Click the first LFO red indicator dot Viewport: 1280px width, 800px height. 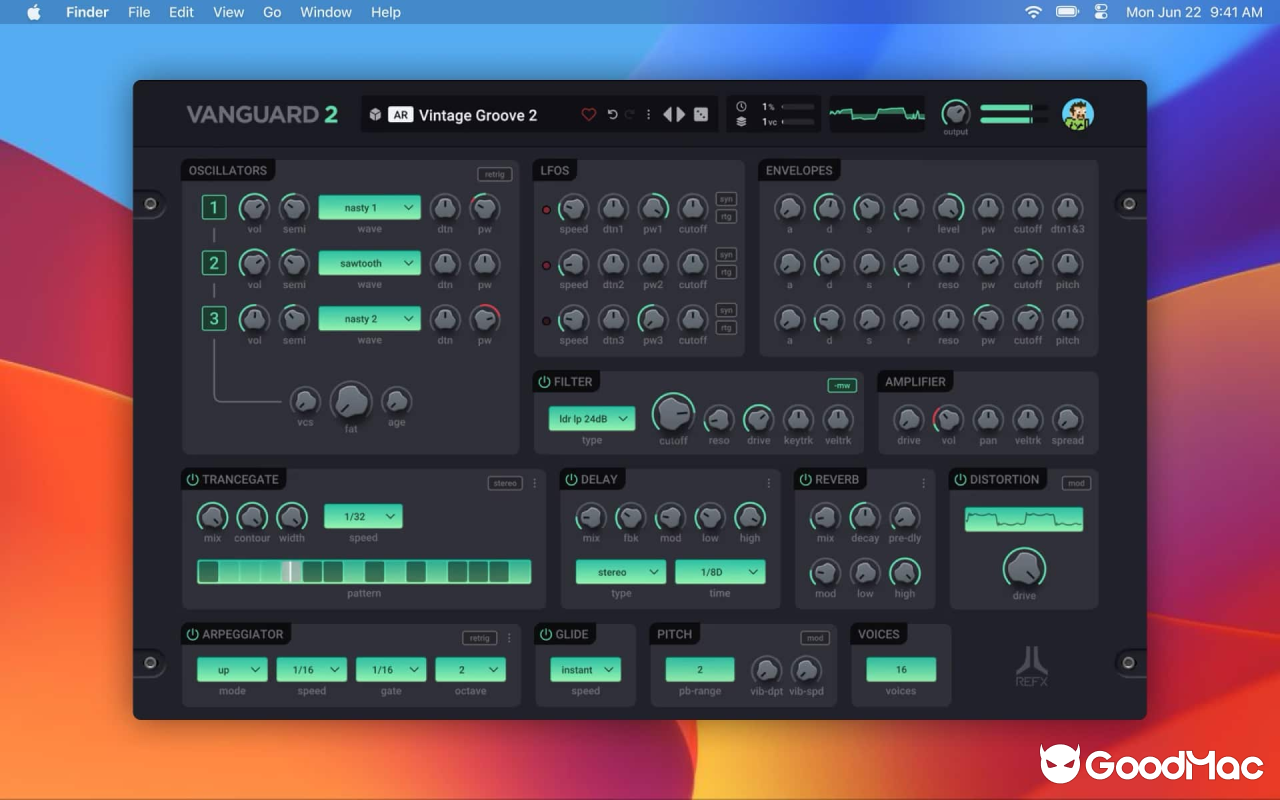pyautogui.click(x=546, y=210)
